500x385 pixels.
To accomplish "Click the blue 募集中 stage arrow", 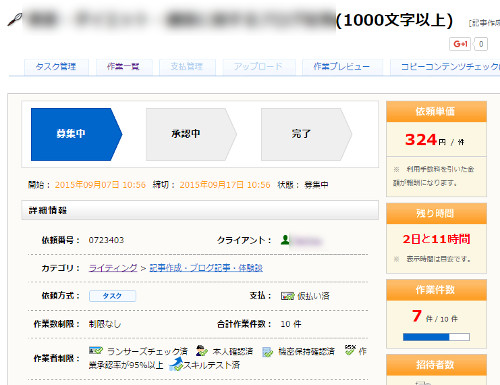I will [x=76, y=134].
